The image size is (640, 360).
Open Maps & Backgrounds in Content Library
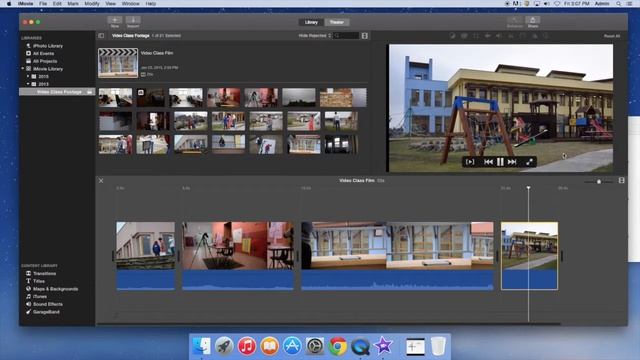(55, 289)
